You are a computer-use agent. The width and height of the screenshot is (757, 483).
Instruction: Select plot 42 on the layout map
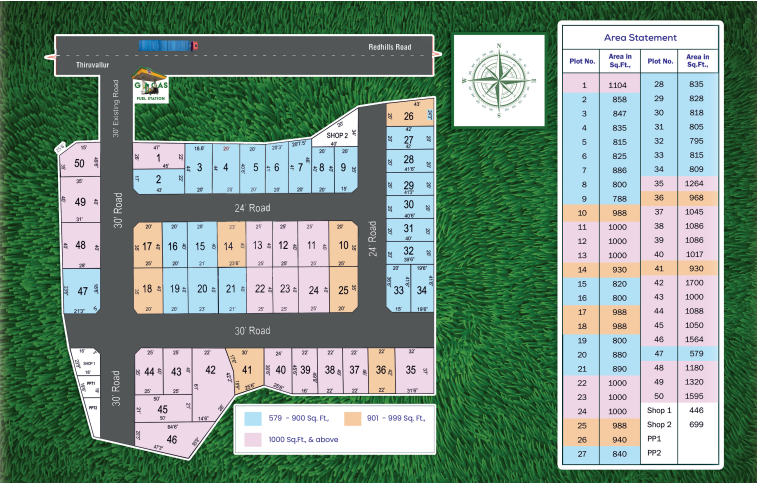[x=210, y=371]
